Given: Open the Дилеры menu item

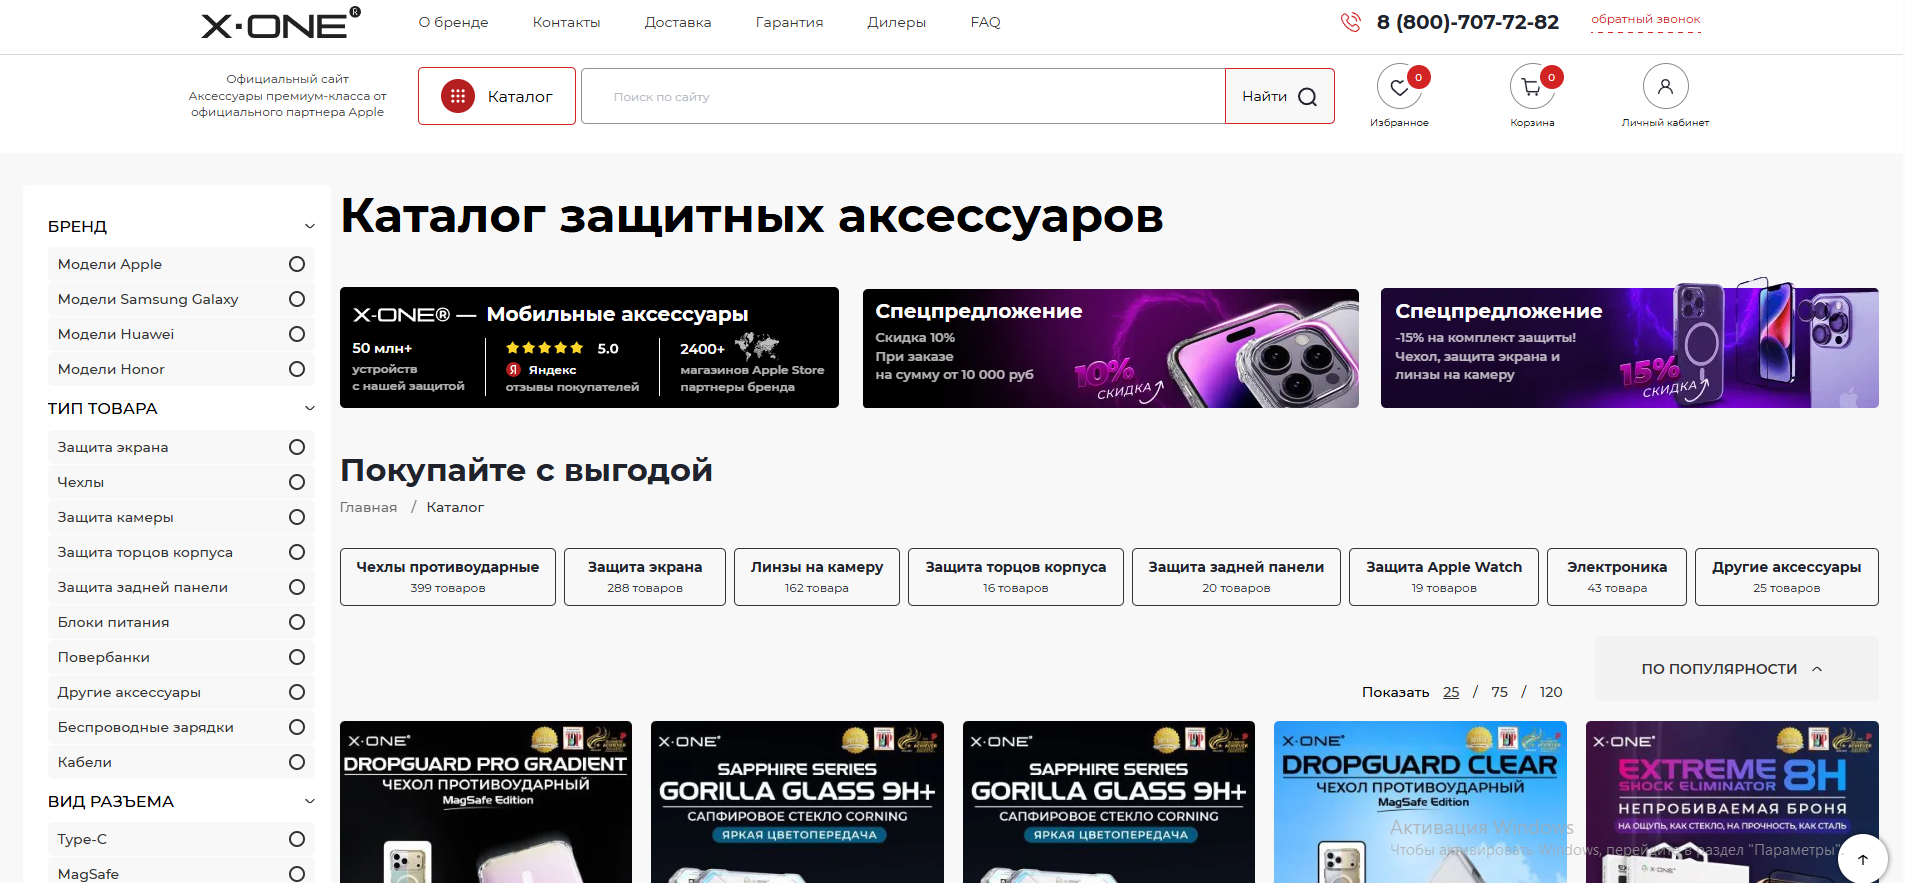Looking at the screenshot, I should 896,22.
